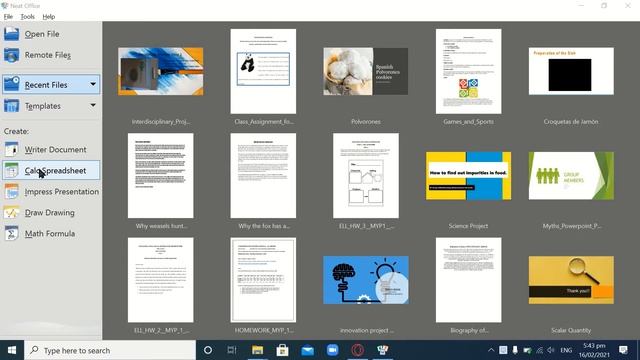640x360 pixels.
Task: Show hidden system tray icons
Action: [x=491, y=350]
